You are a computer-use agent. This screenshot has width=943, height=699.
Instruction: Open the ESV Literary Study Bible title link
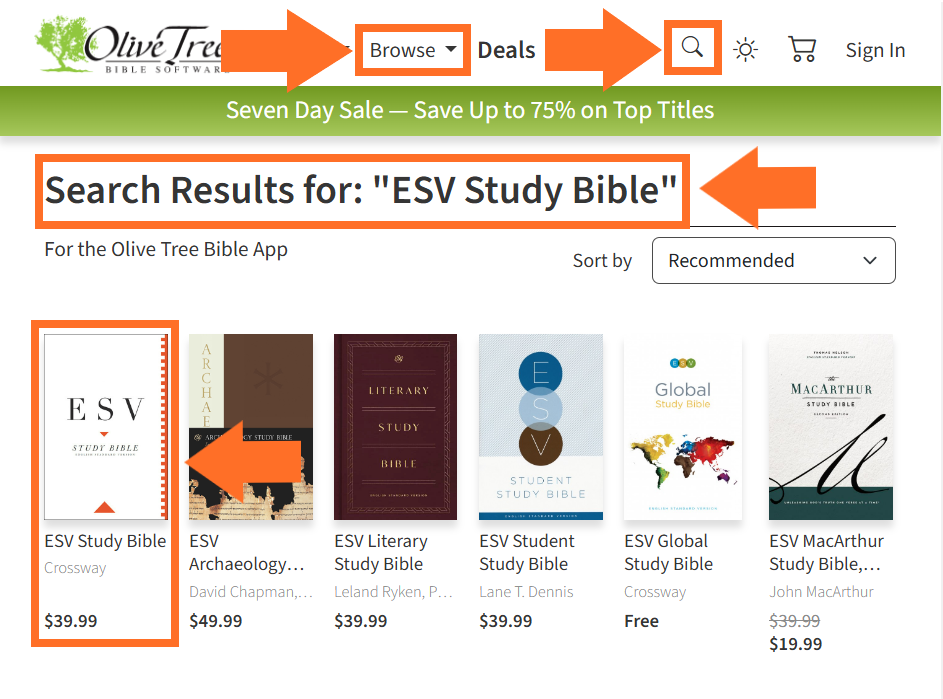380,552
